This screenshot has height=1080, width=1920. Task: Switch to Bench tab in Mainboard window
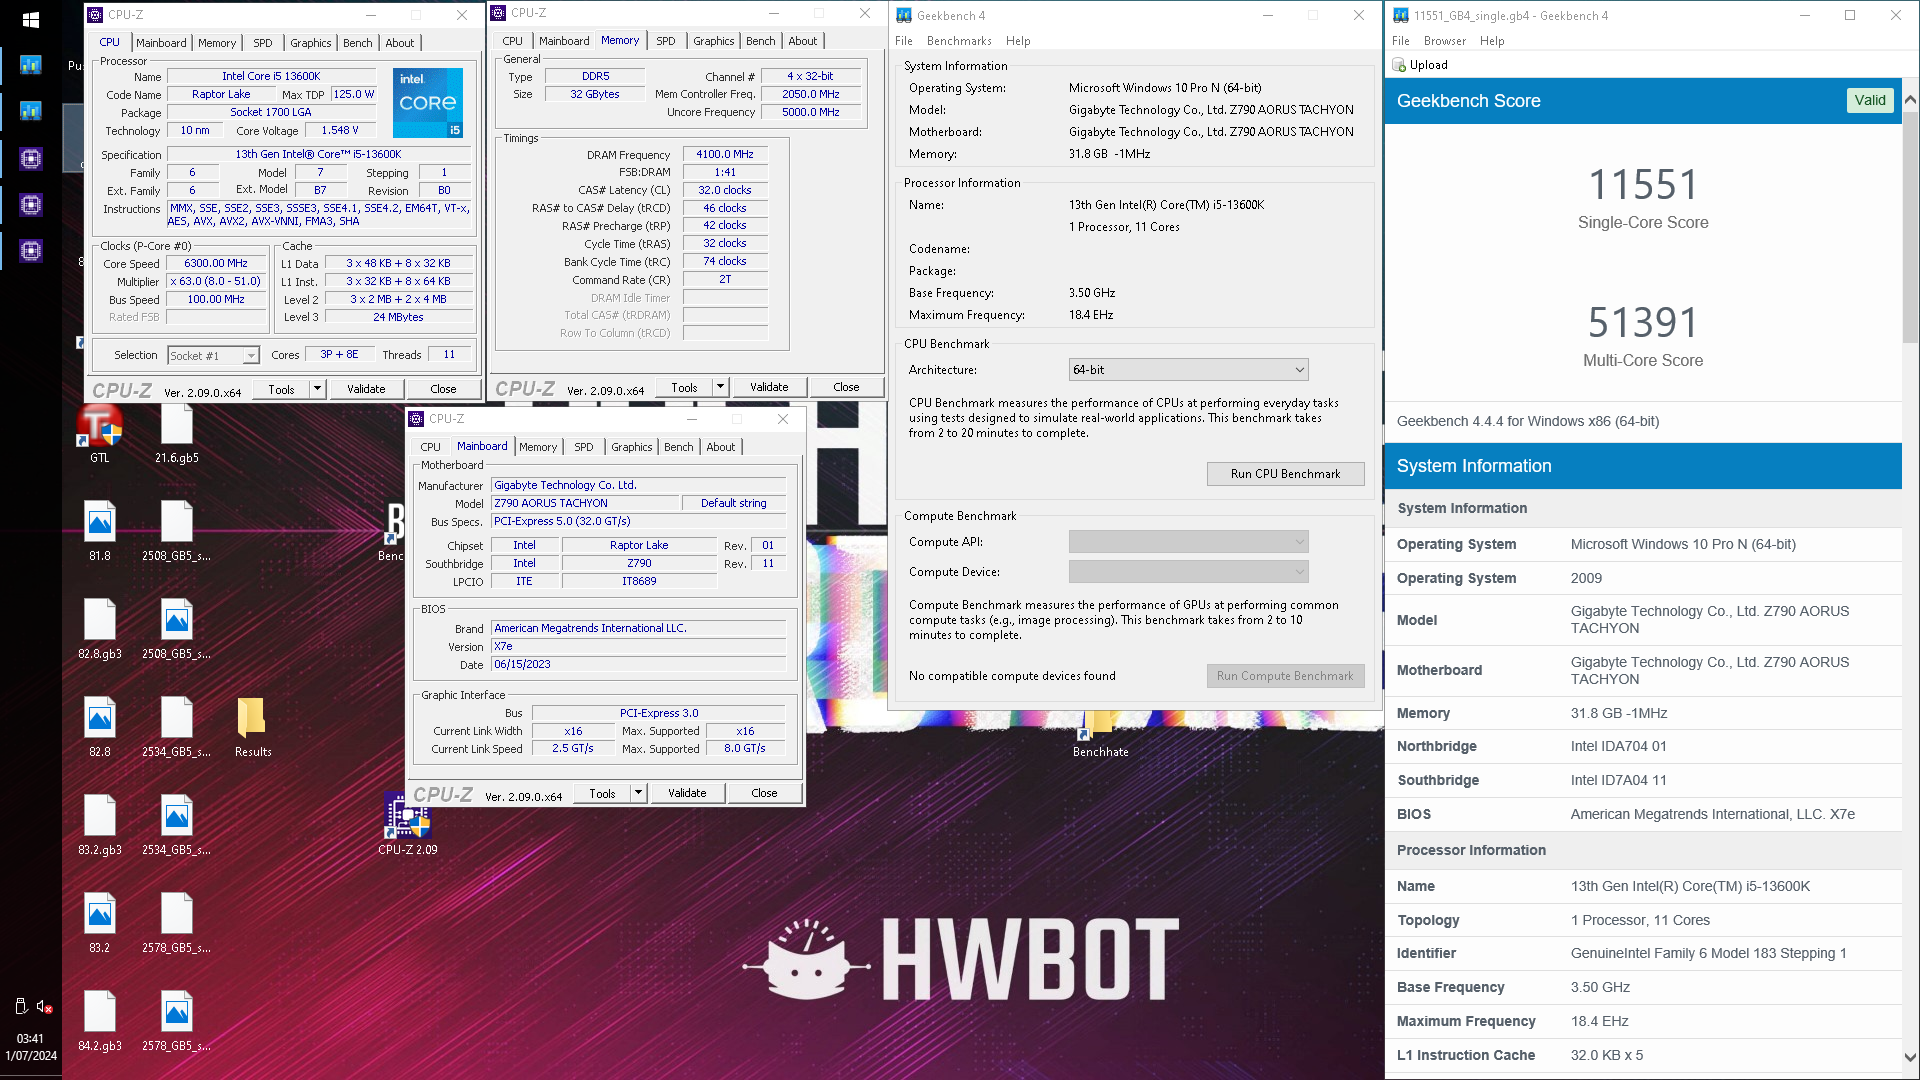coord(678,447)
